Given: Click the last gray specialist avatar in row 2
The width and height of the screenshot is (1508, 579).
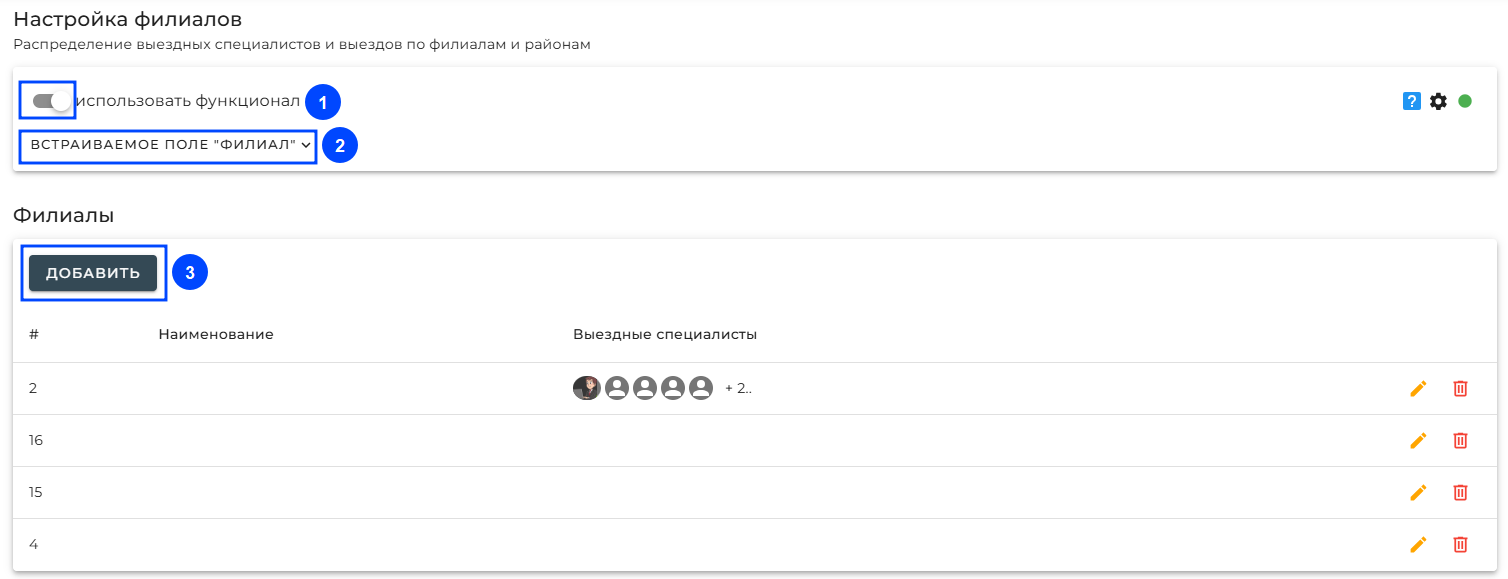Looking at the screenshot, I should [701, 388].
